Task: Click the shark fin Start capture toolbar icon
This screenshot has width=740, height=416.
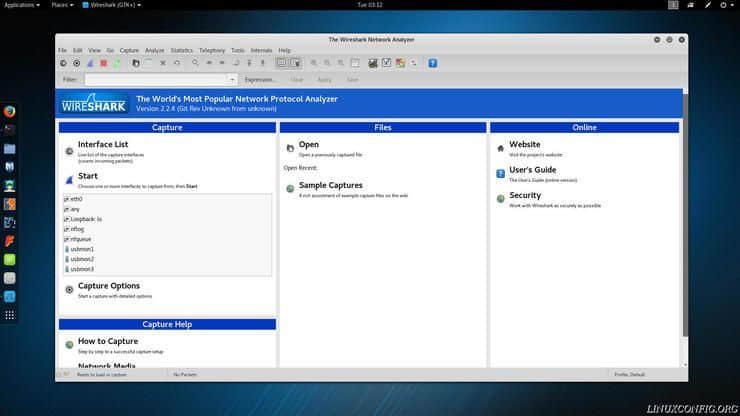Action: pos(90,63)
